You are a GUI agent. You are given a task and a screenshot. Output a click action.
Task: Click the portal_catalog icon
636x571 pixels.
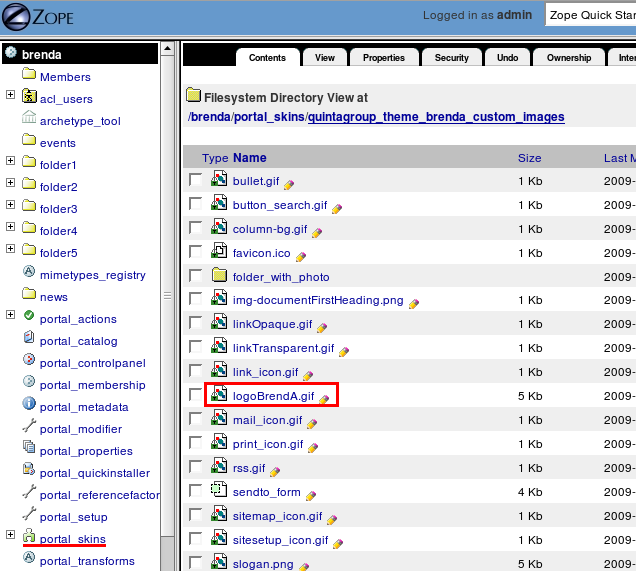coord(29,337)
